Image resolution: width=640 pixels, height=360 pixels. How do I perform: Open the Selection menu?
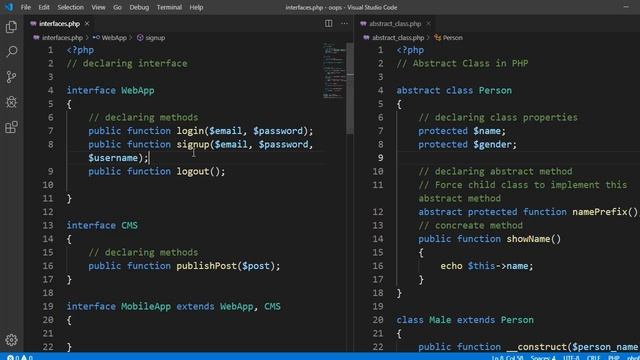[x=70, y=7]
